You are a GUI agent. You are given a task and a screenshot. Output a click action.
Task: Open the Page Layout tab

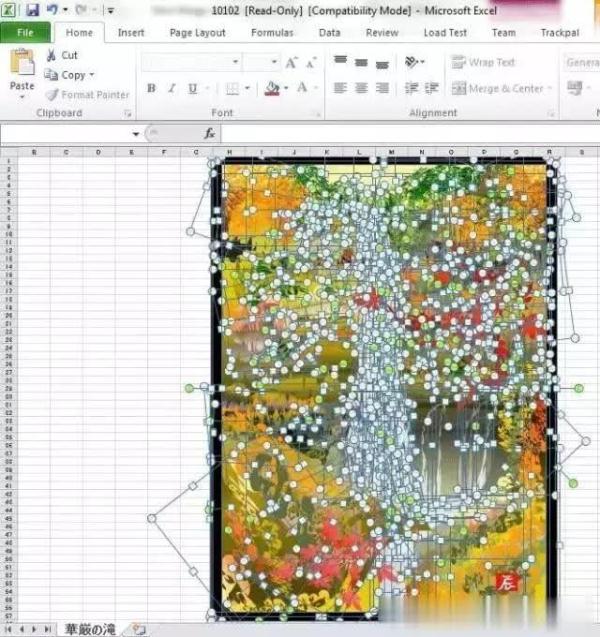tap(197, 32)
